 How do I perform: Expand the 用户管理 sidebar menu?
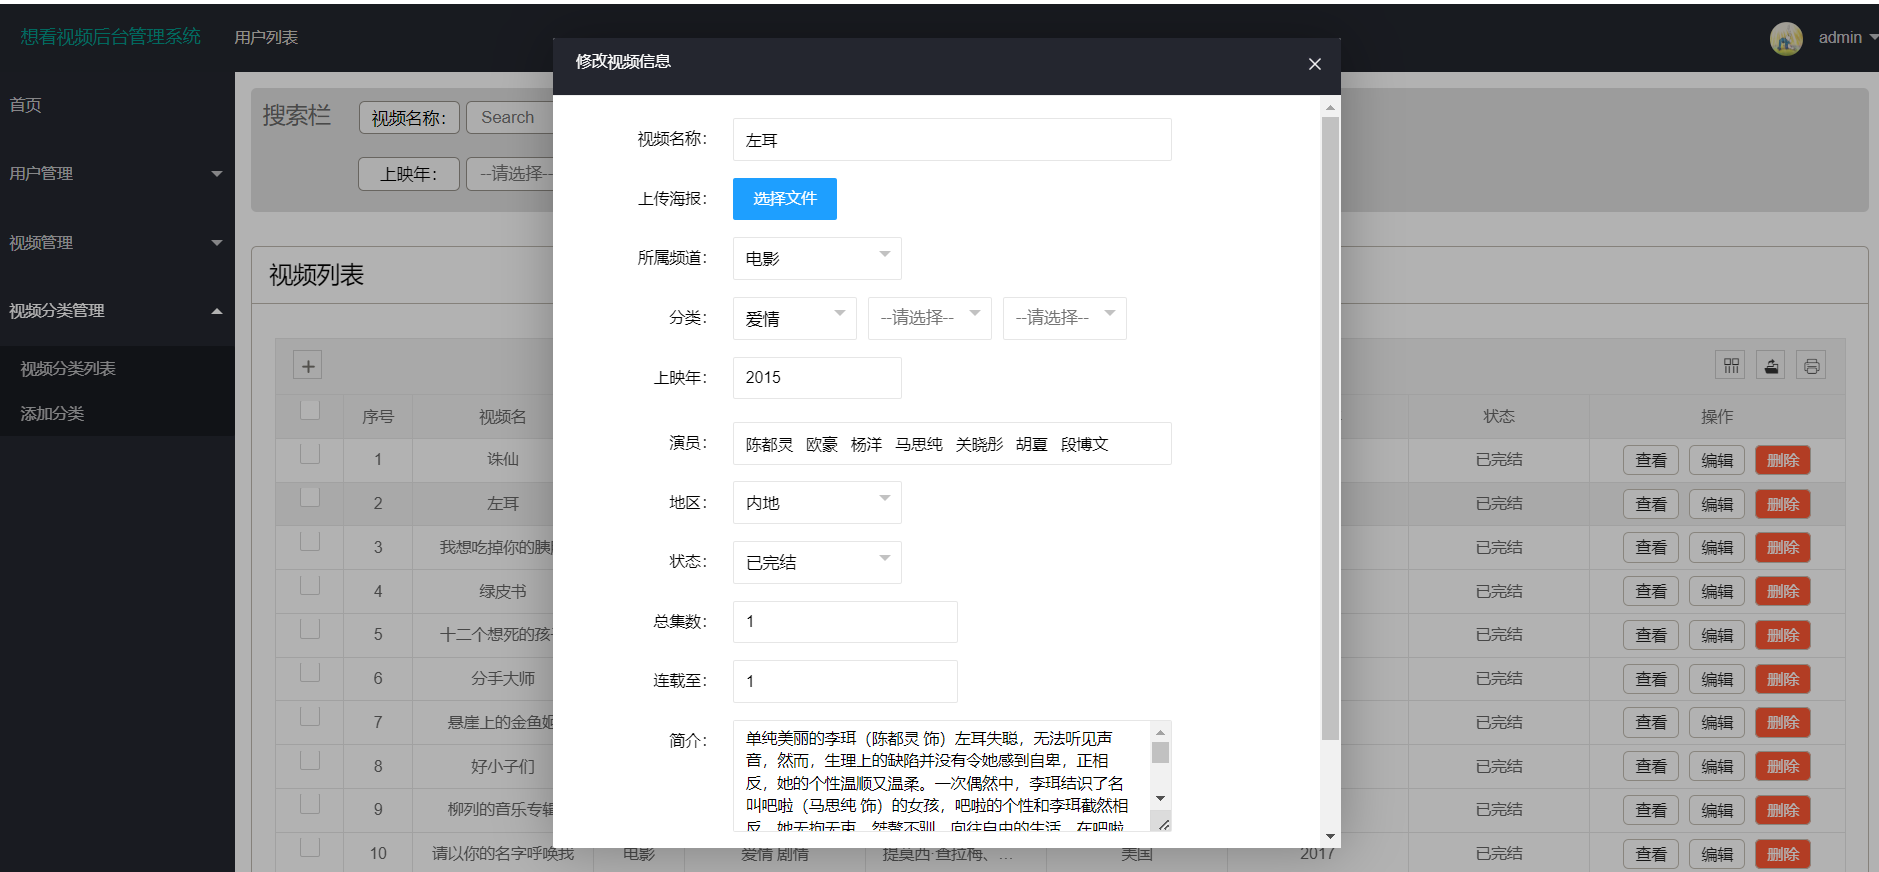[117, 173]
